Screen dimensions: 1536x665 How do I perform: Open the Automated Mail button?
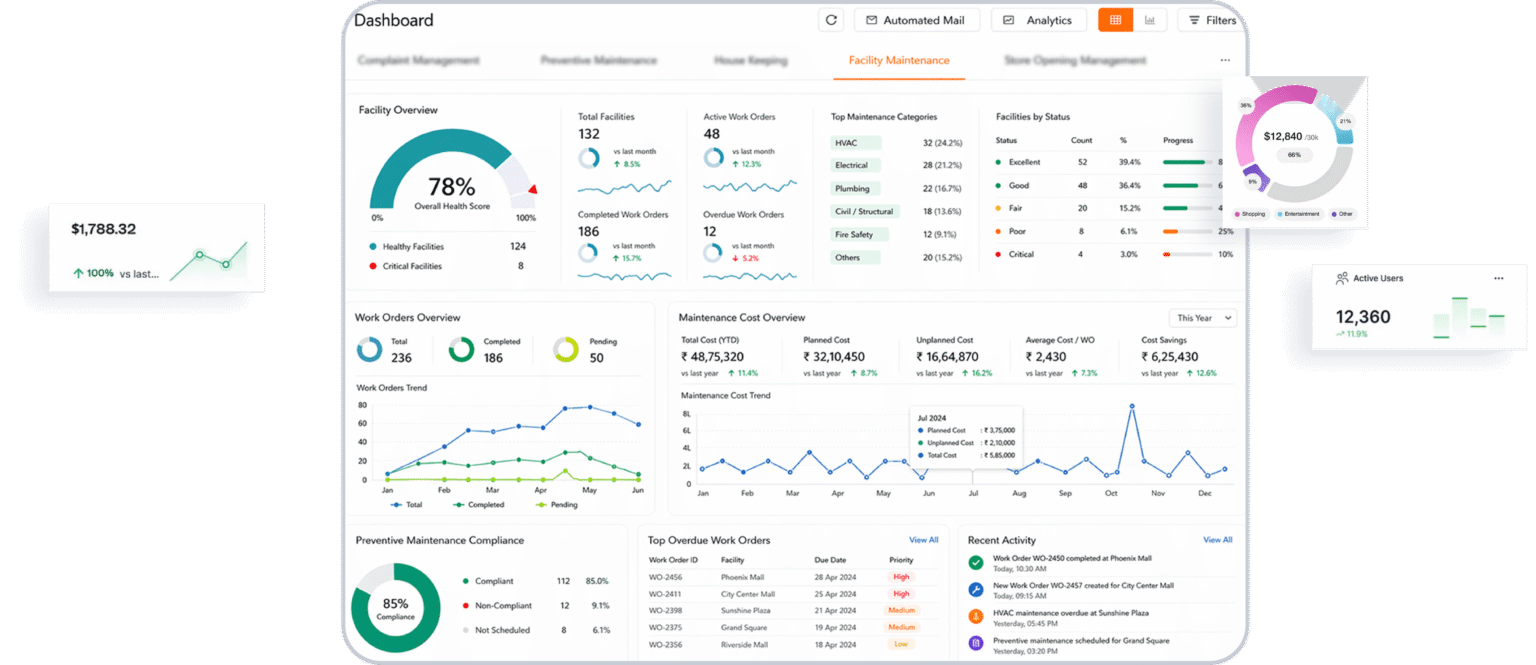click(917, 20)
